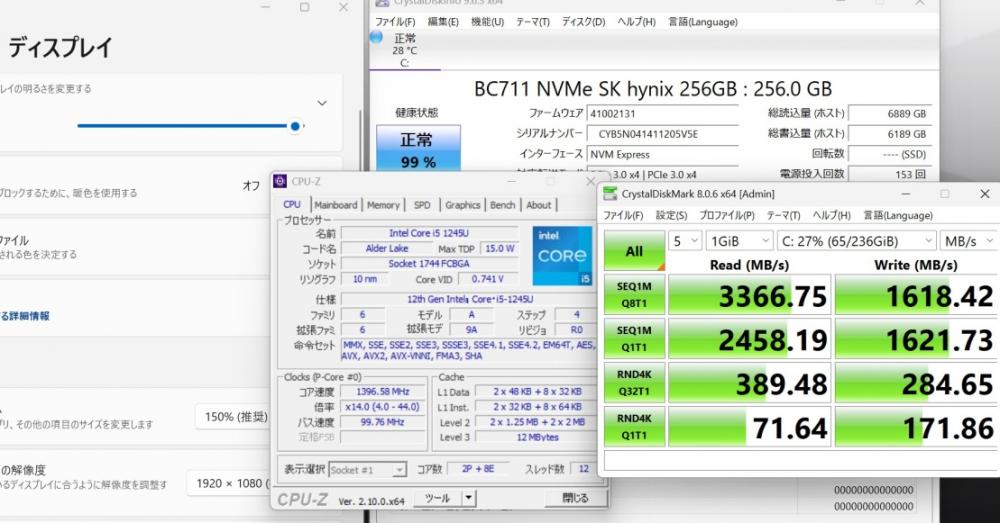1000x523 pixels.
Task: Click RND4K Q1T1 write result 171.86
Action: 916,427
